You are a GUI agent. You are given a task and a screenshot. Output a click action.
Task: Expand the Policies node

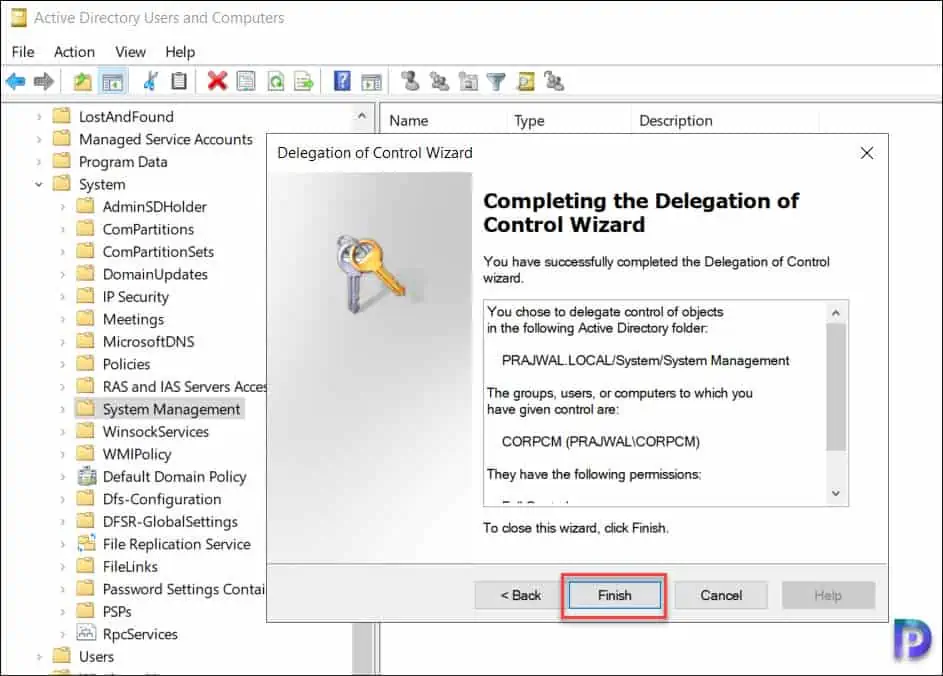63,364
